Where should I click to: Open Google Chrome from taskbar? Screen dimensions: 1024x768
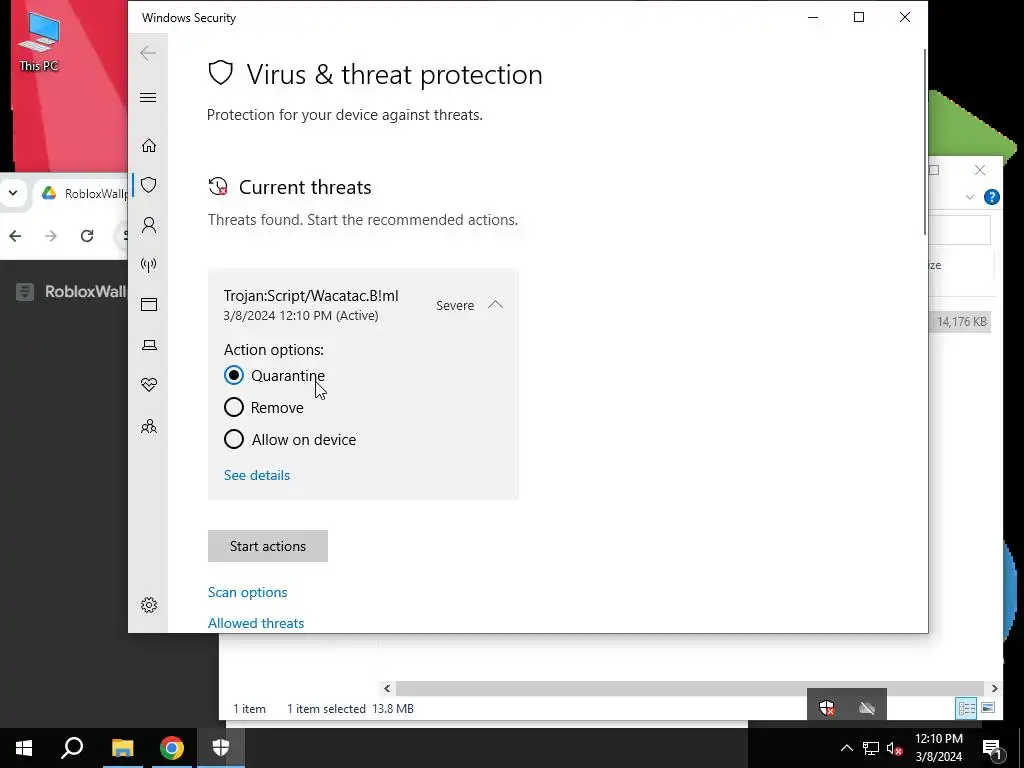click(x=172, y=748)
